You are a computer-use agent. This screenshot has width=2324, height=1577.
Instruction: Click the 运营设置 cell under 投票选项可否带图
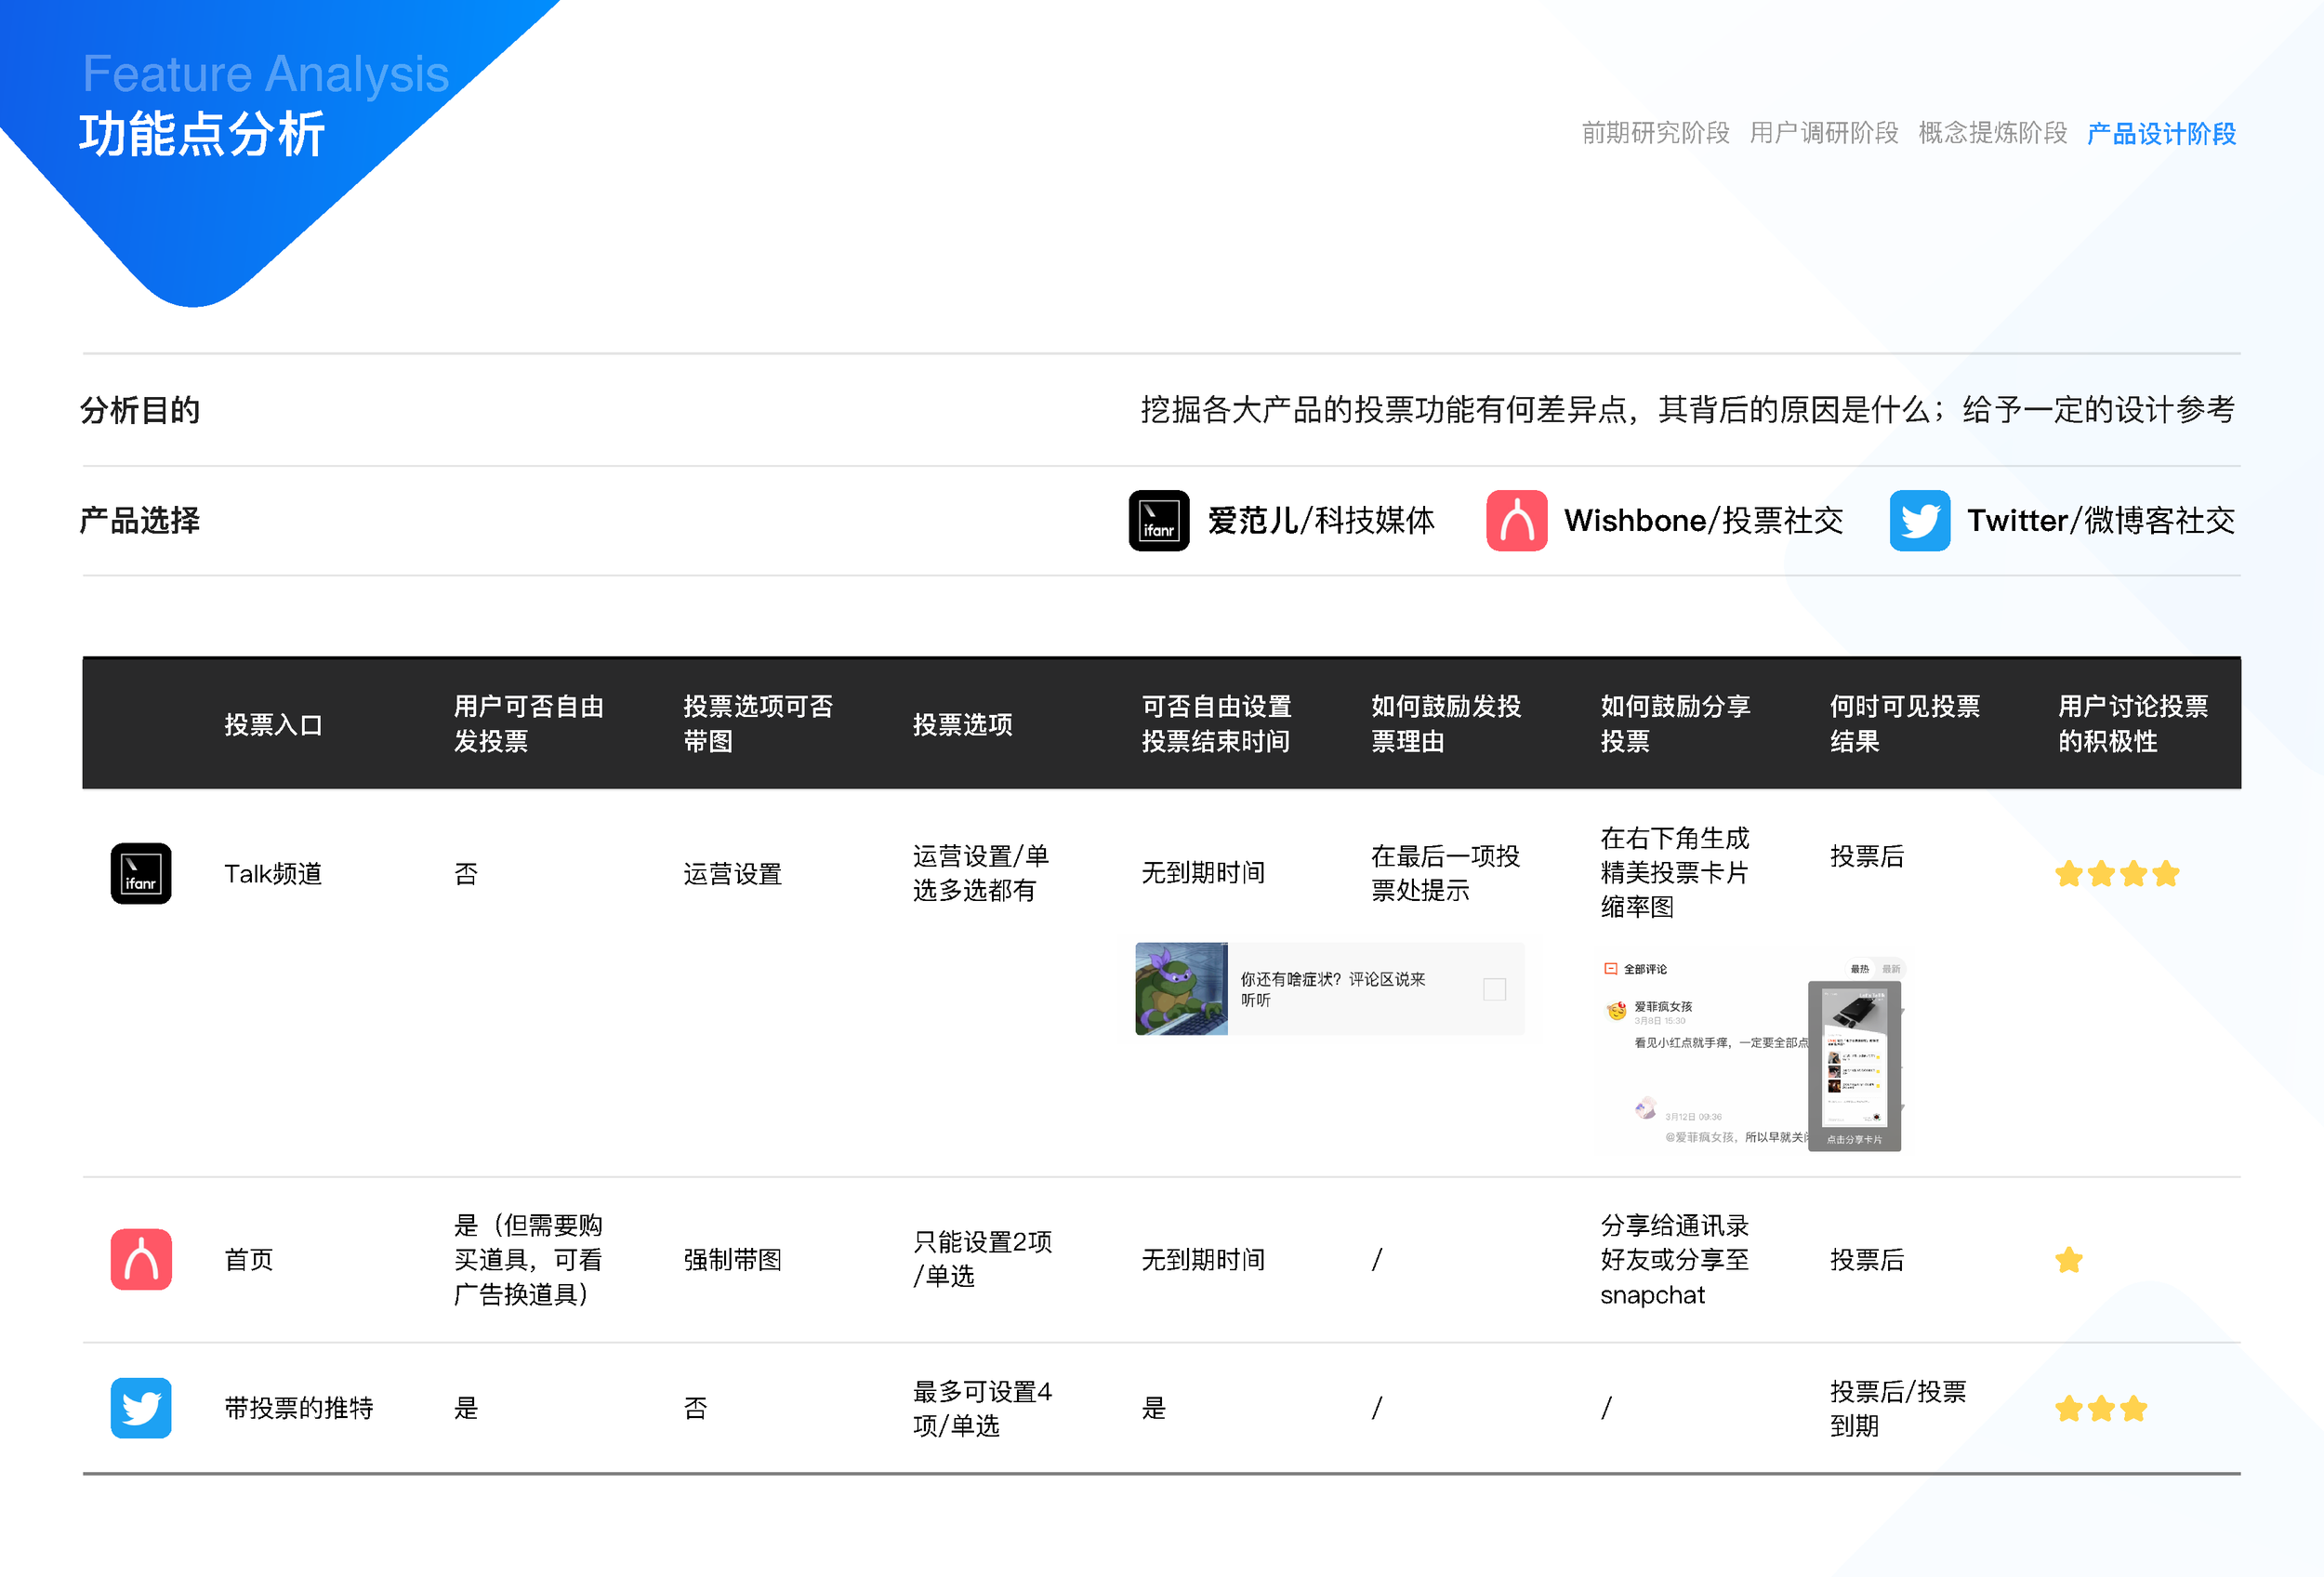[732, 874]
